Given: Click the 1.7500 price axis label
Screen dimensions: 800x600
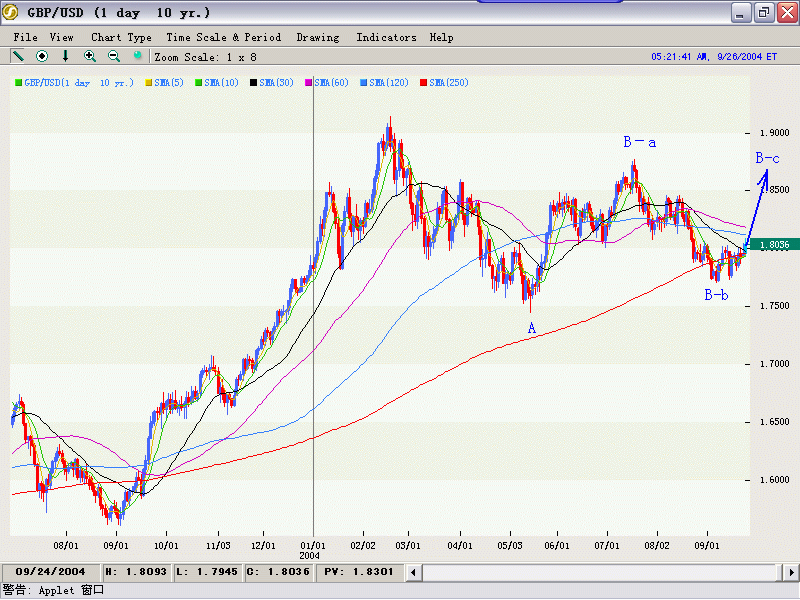Looking at the screenshot, I should (774, 306).
